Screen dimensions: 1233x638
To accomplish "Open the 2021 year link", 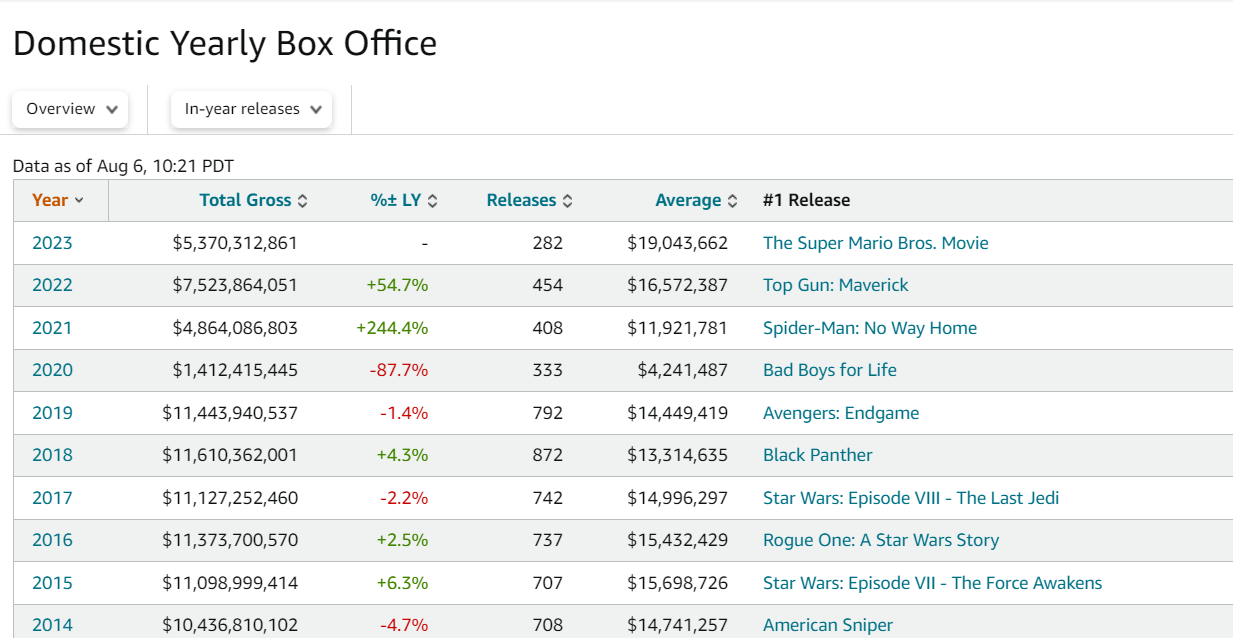I will click(x=52, y=328).
